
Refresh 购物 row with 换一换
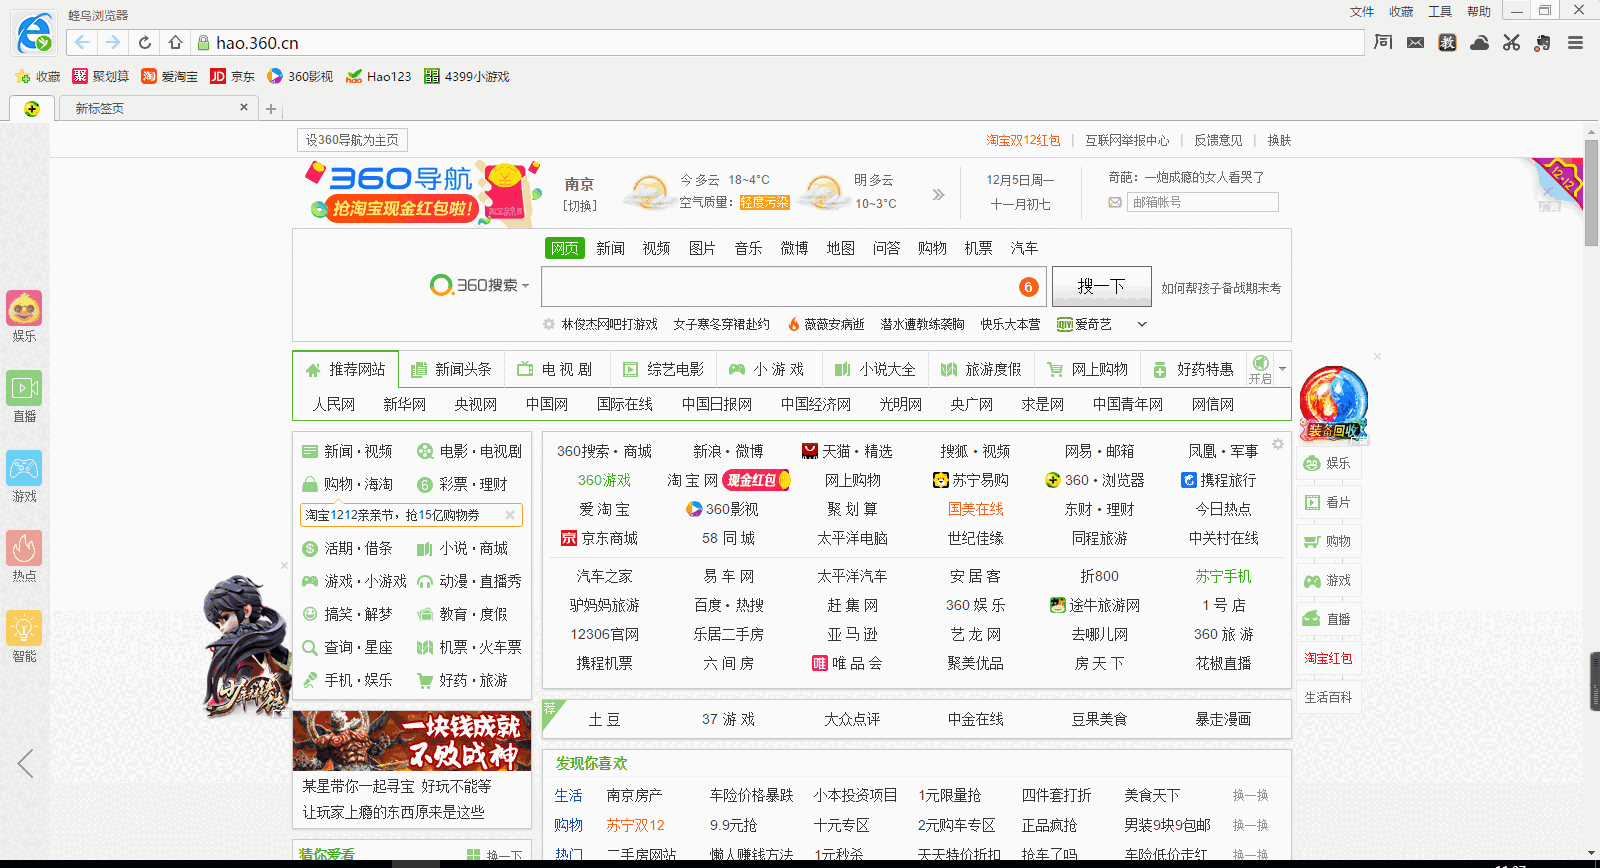pyautogui.click(x=1250, y=825)
